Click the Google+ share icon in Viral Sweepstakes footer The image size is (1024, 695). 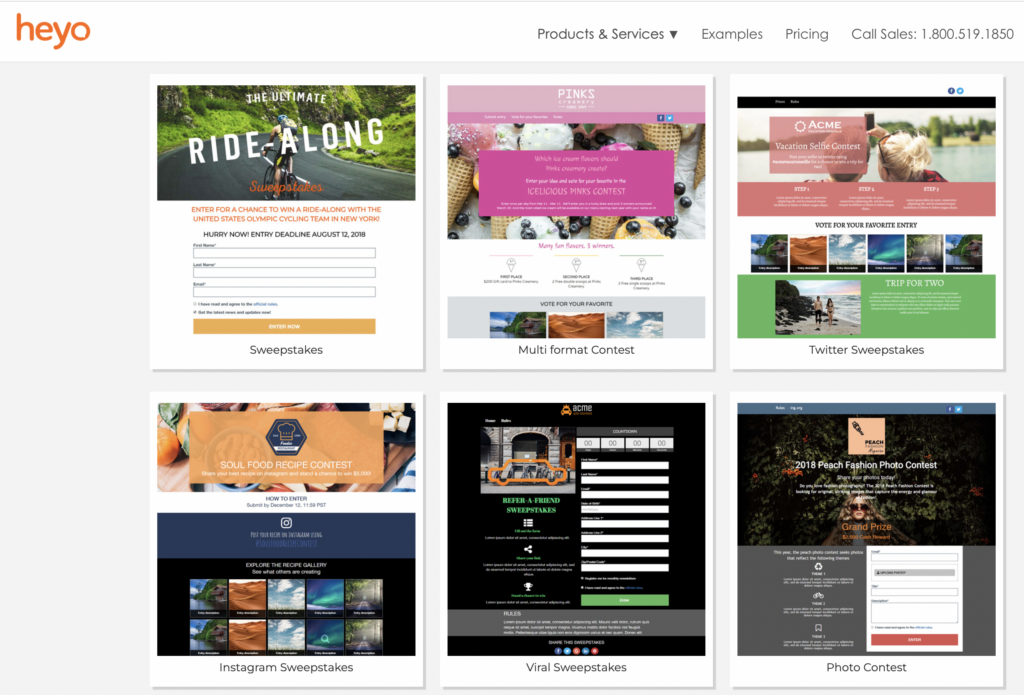(x=576, y=651)
